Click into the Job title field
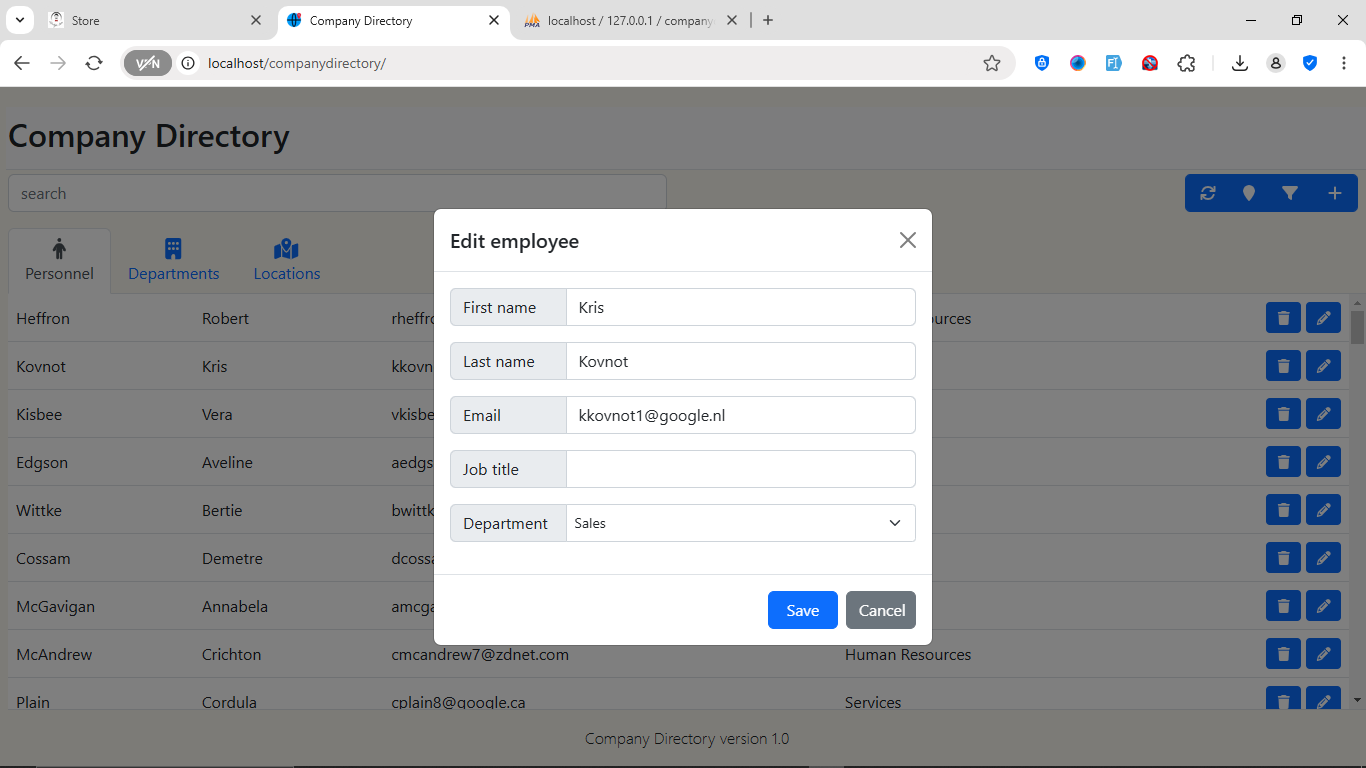 740,469
